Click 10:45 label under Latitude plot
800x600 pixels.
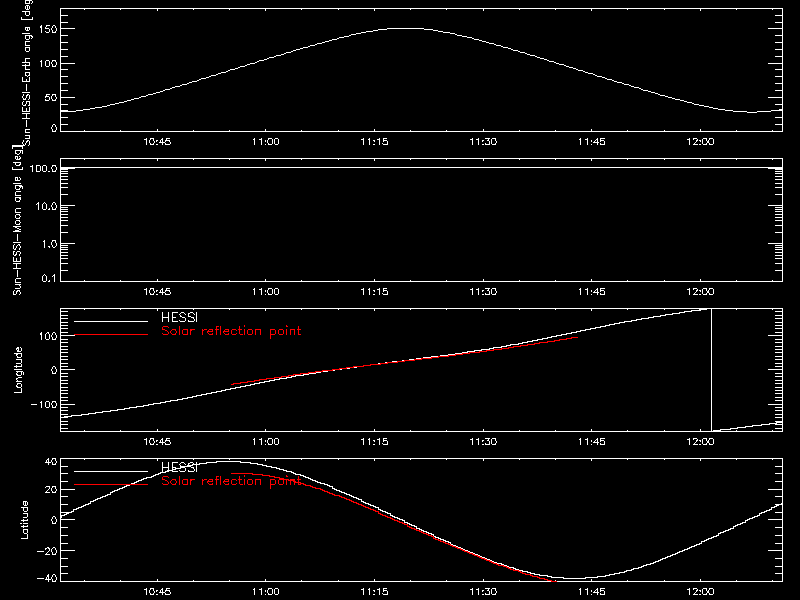coord(157,592)
